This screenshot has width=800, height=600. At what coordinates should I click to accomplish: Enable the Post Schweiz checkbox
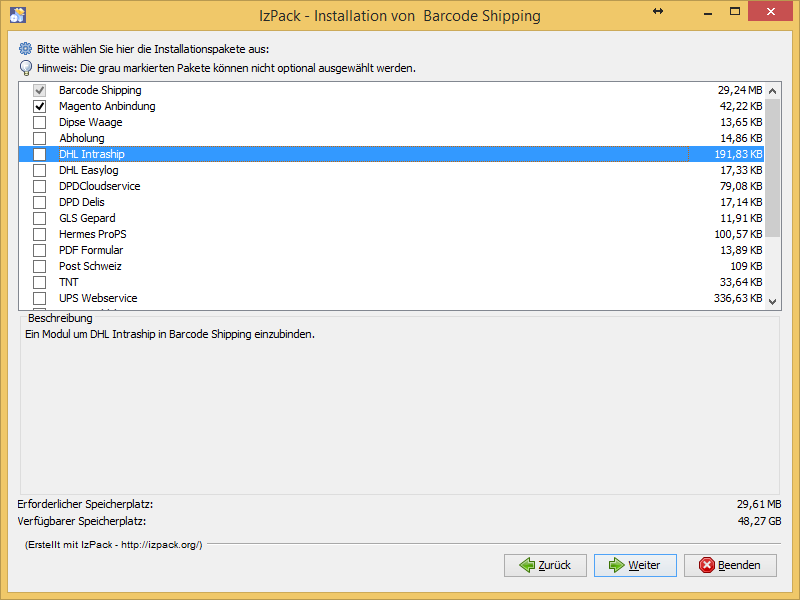click(39, 266)
